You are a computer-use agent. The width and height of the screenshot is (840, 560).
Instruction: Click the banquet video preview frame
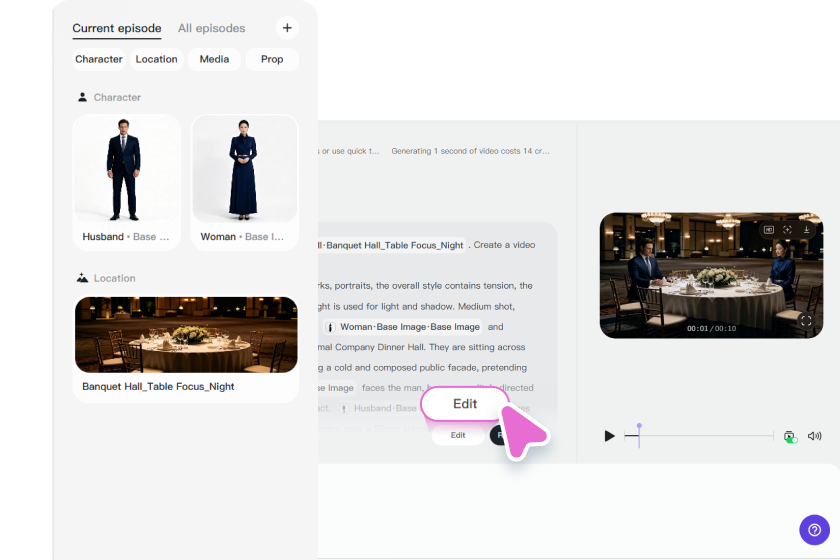(x=711, y=275)
